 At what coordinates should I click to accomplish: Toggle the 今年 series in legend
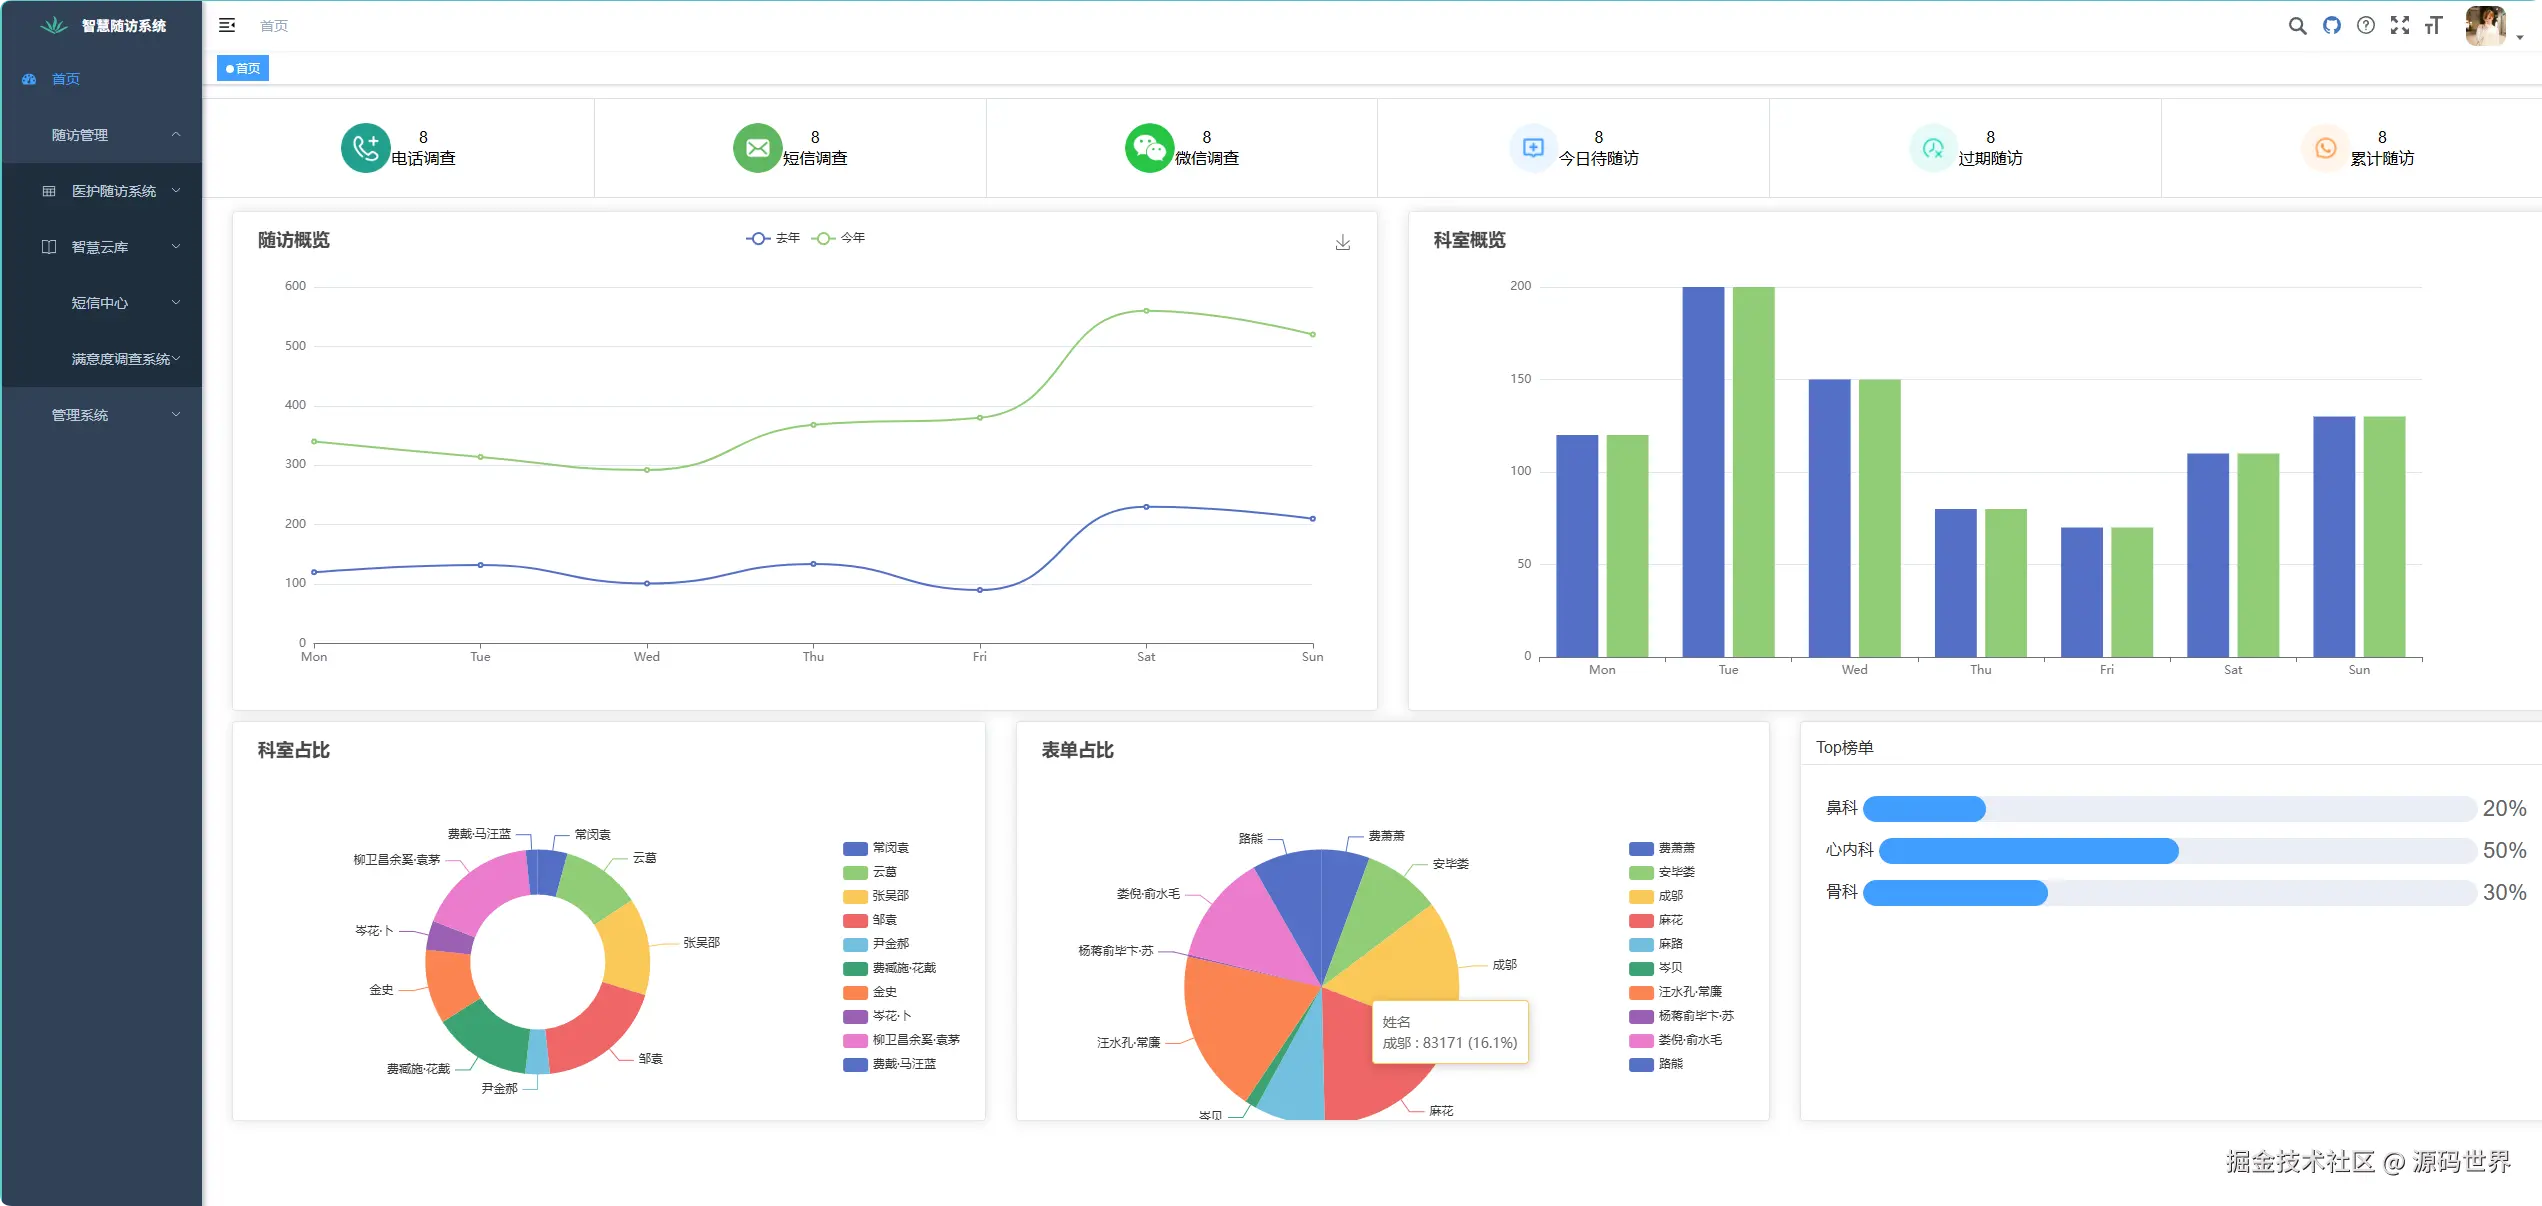point(839,238)
